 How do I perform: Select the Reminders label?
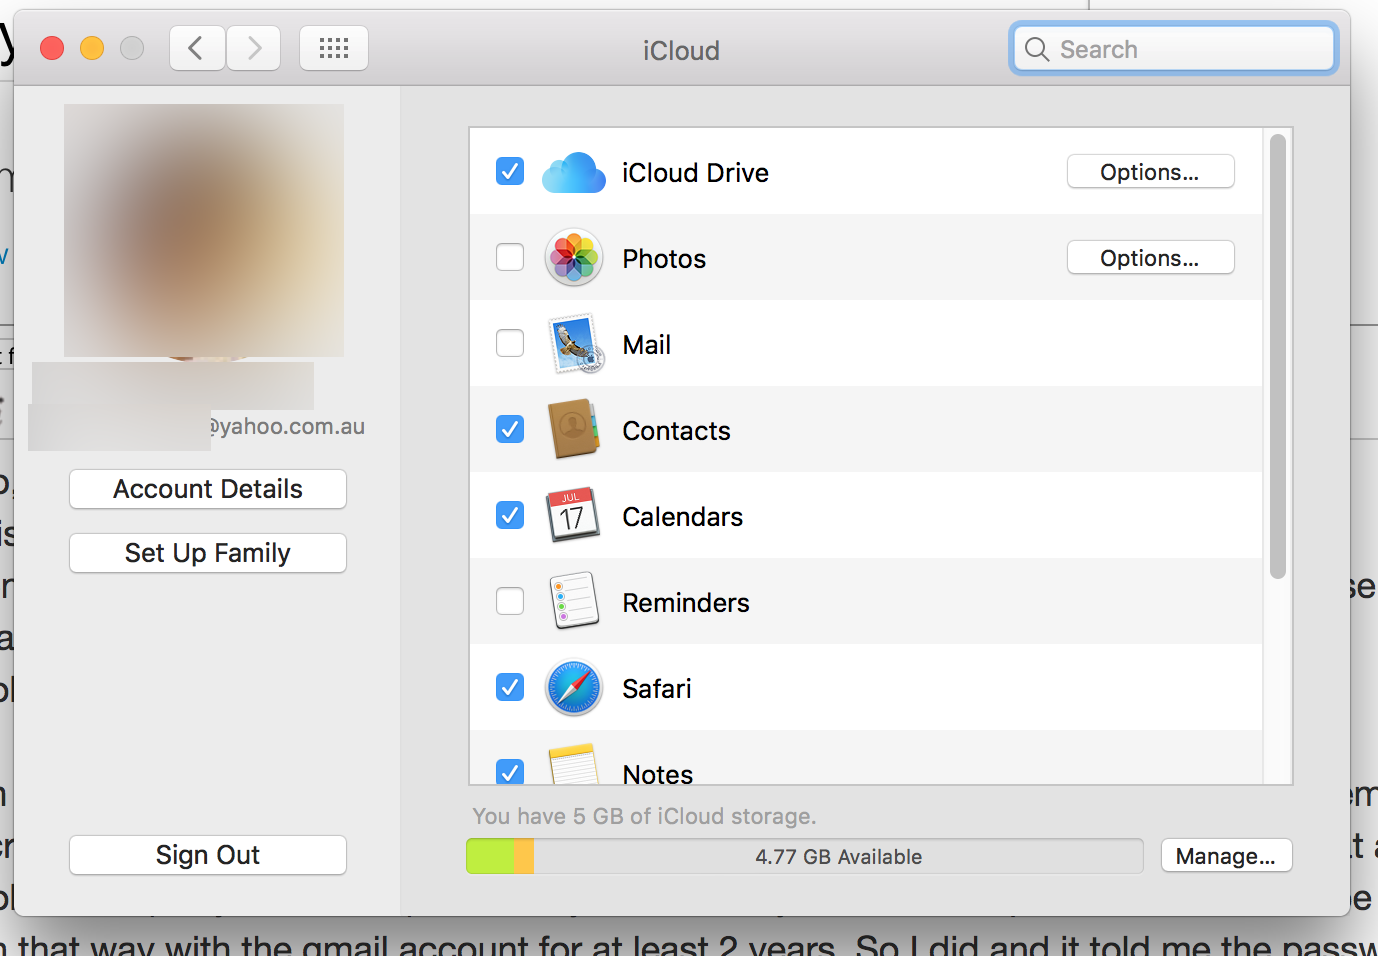[x=685, y=603]
